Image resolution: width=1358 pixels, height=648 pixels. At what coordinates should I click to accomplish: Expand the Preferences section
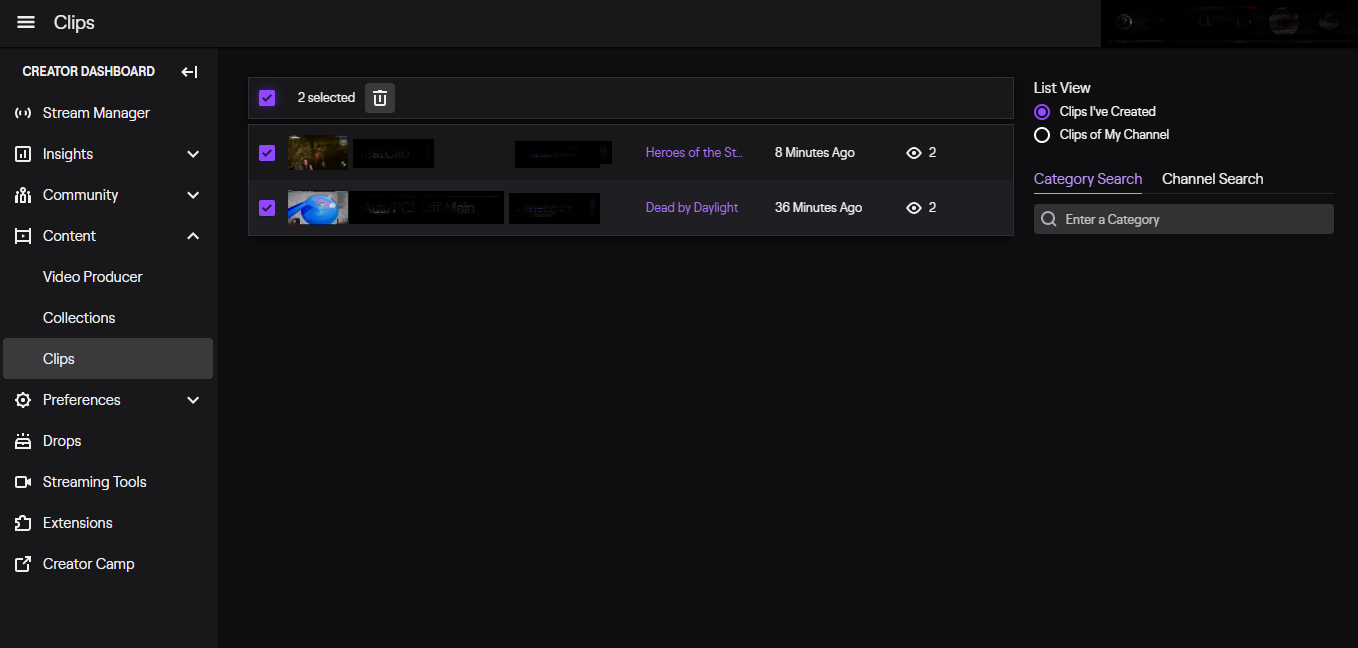pyautogui.click(x=193, y=400)
